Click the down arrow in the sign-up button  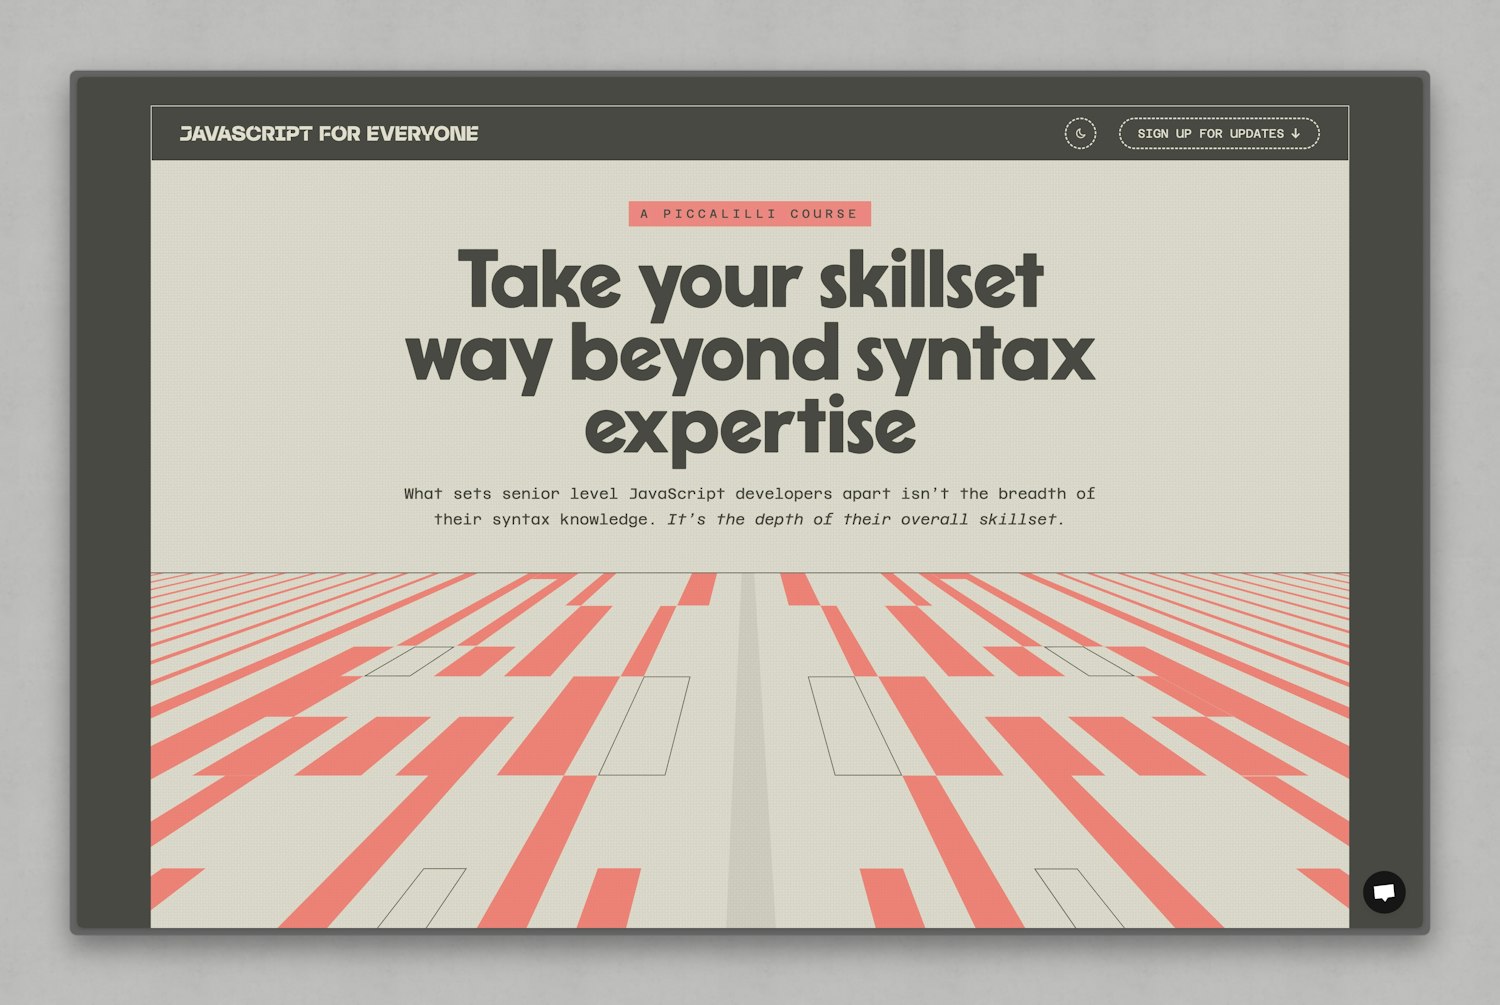1297,133
